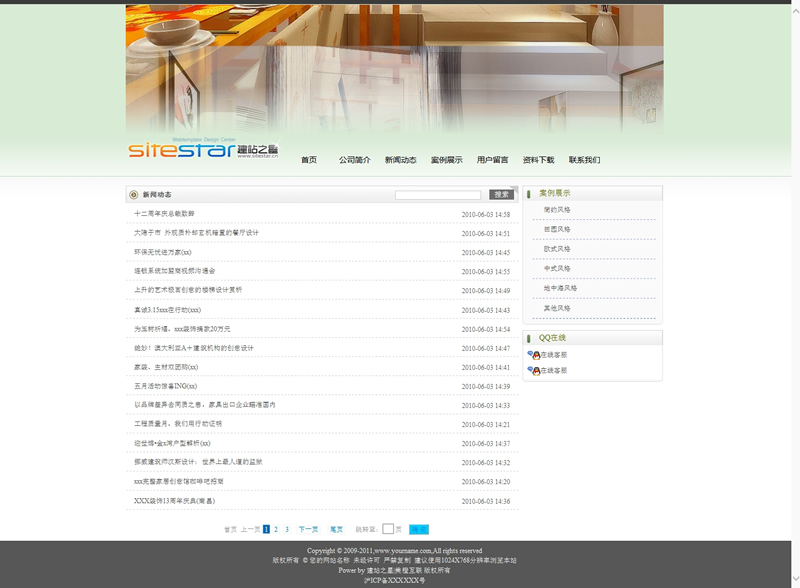Click the second 在线客服 QQ icon

click(534, 371)
